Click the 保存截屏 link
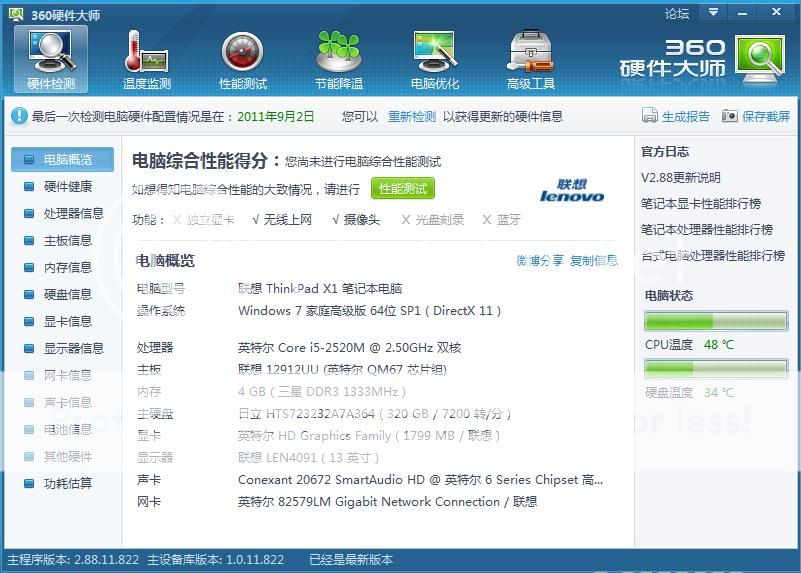This screenshot has width=801, height=573. point(766,116)
